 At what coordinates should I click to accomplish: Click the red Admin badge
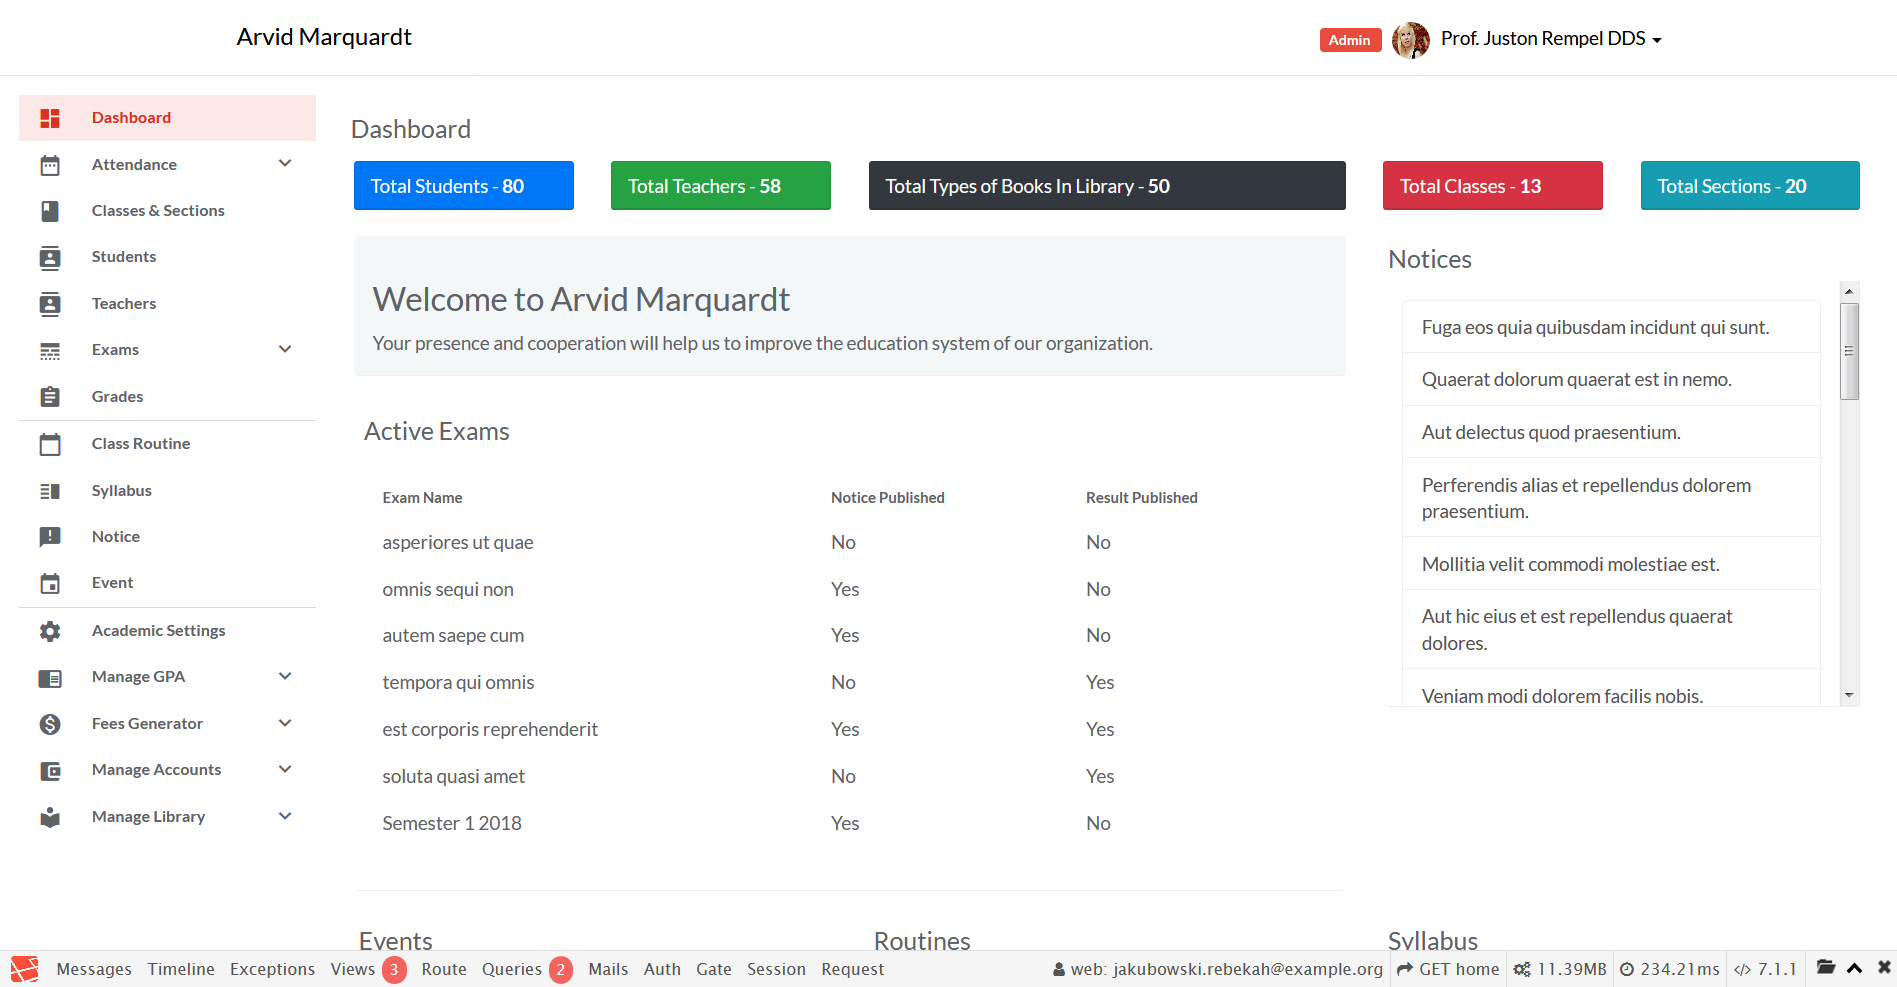pyautogui.click(x=1350, y=40)
